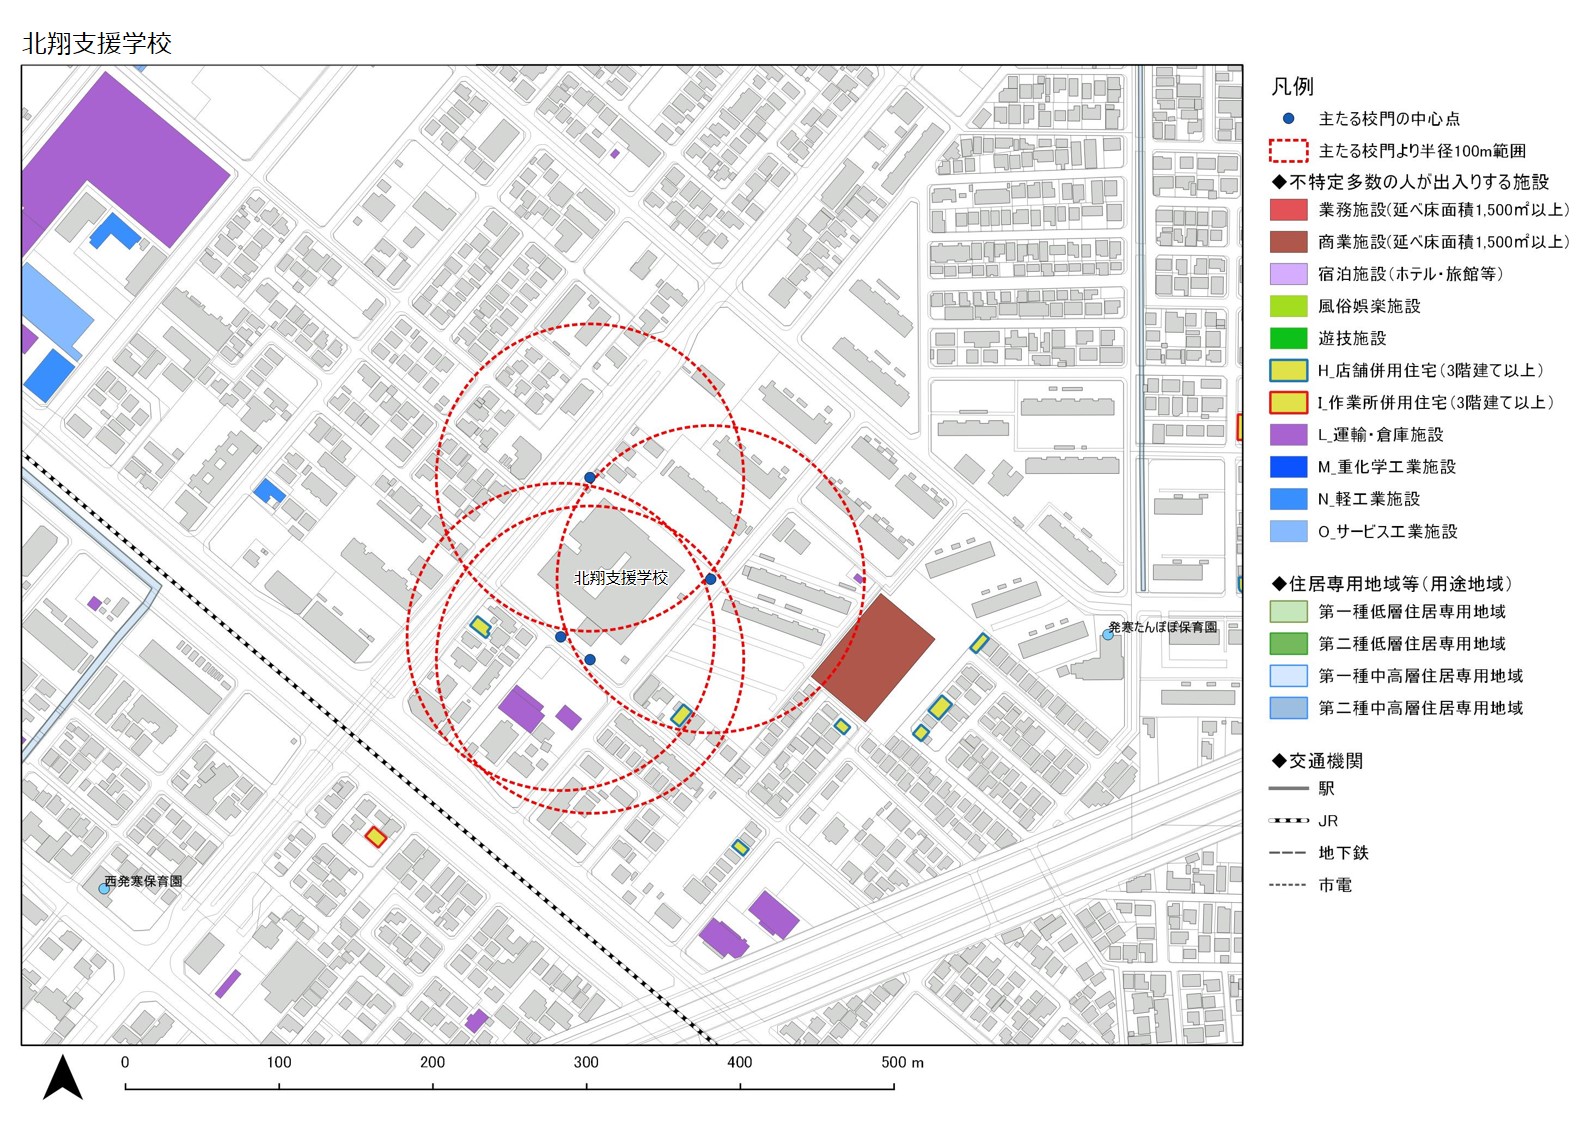The width and height of the screenshot is (1592, 1125).
Task: Click the 地下鉄 dashed line symbol
Action: click(1288, 853)
